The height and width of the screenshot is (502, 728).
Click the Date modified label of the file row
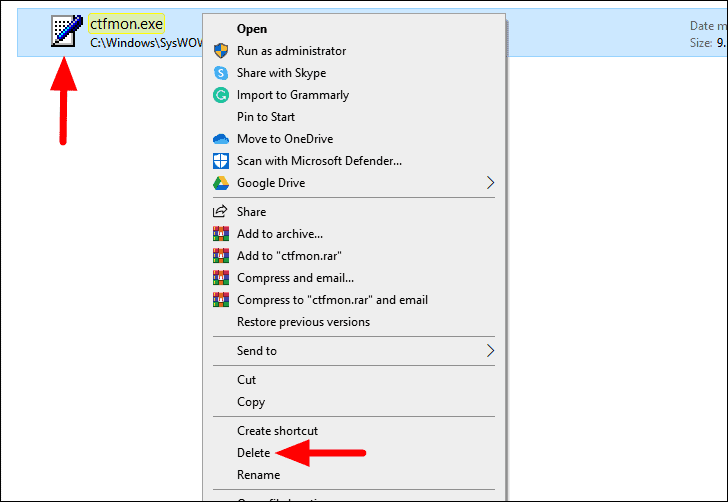click(x=708, y=26)
